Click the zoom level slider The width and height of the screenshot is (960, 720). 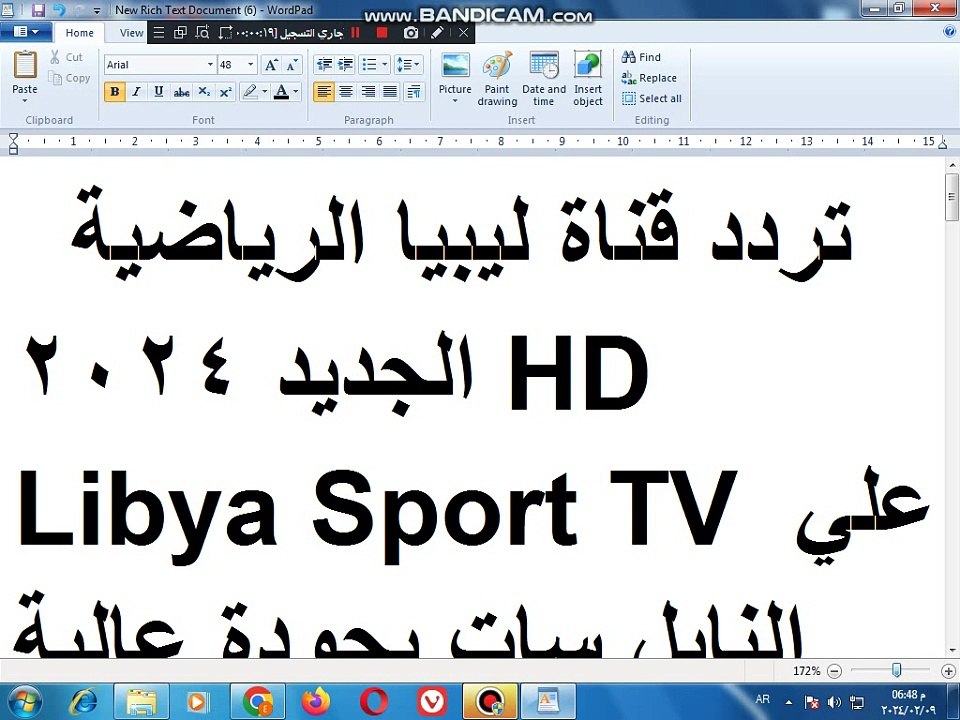click(896, 670)
